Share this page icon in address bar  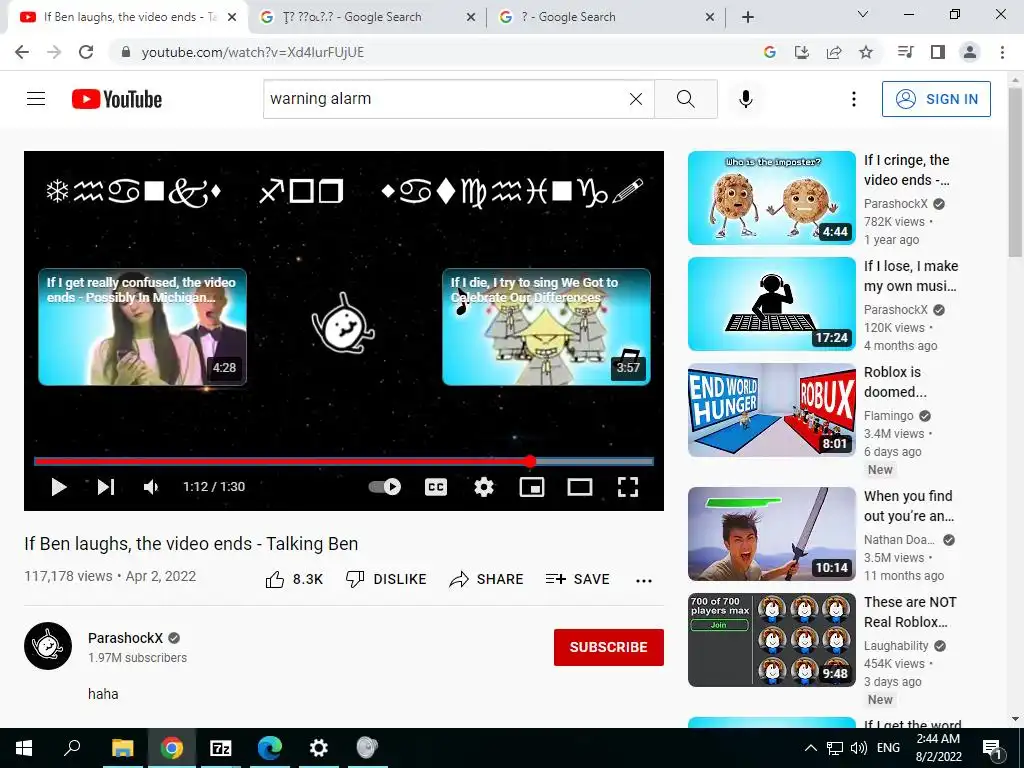point(834,52)
